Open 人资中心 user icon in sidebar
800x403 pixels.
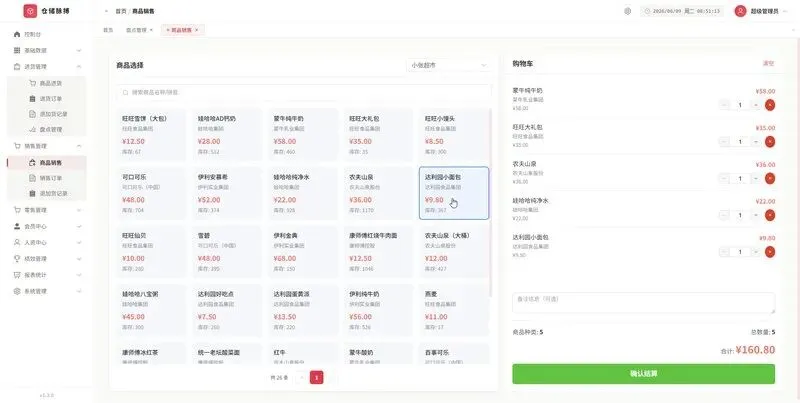pyautogui.click(x=17, y=242)
